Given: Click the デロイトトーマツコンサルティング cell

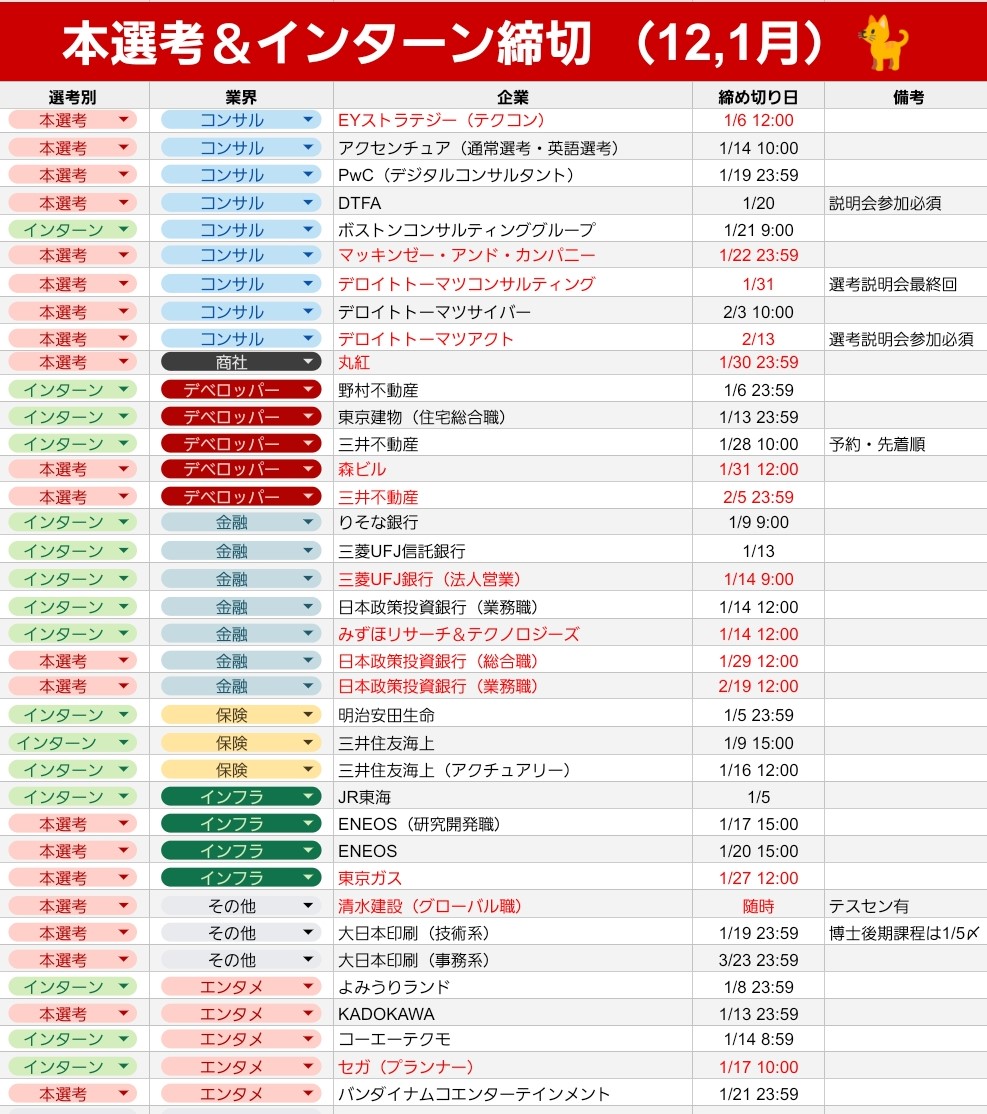Looking at the screenshot, I should [513, 284].
